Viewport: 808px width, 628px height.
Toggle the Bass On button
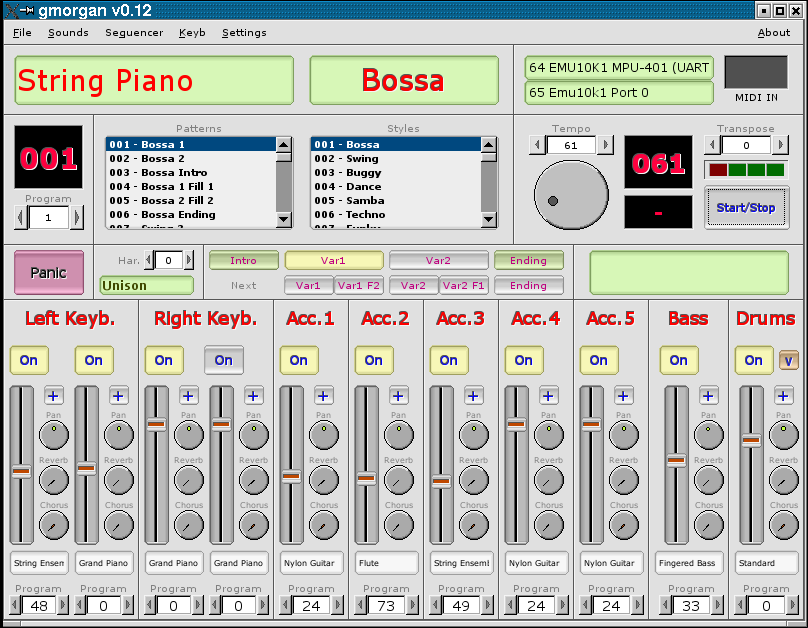pos(679,360)
